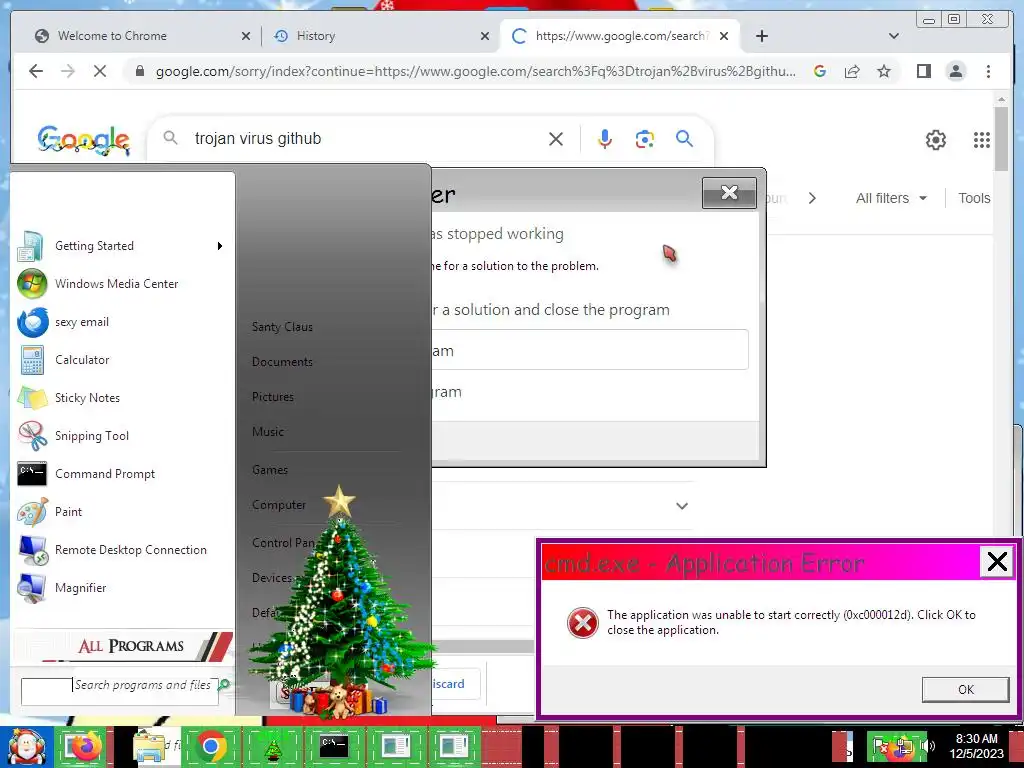Launch sexy email in Start menu
The height and width of the screenshot is (768, 1024).
(x=82, y=322)
